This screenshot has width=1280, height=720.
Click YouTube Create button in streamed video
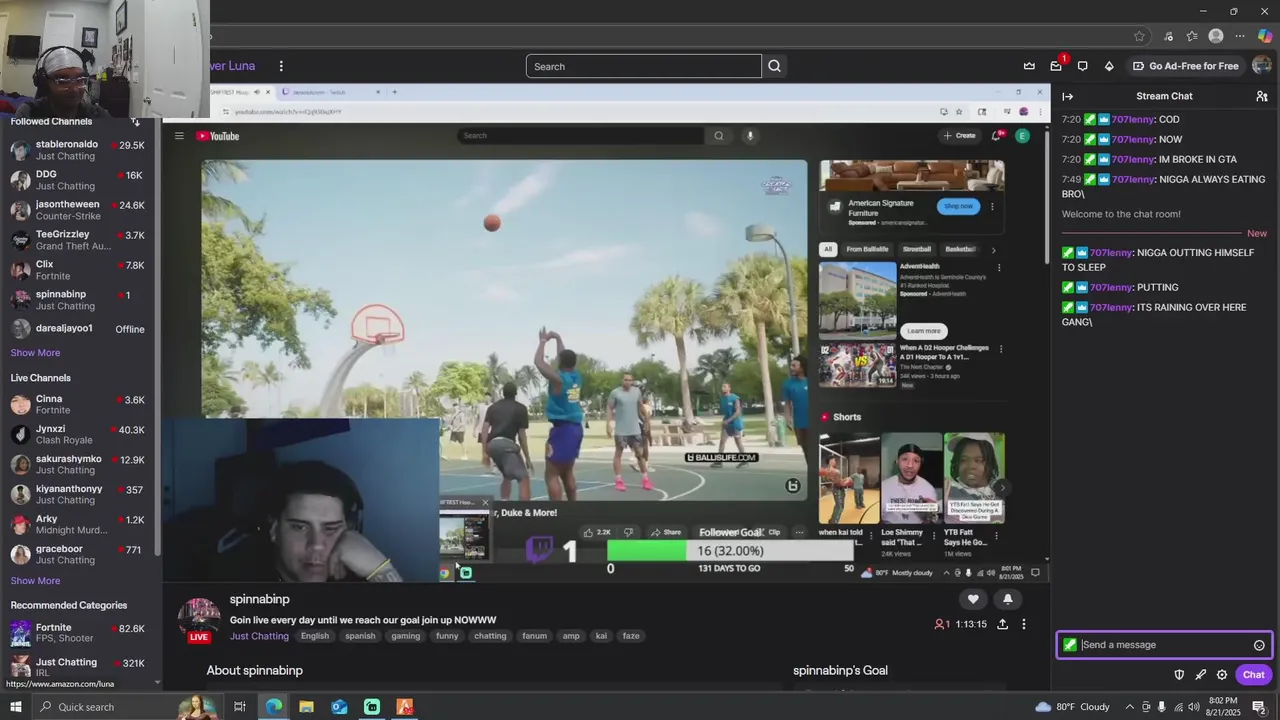pos(959,136)
